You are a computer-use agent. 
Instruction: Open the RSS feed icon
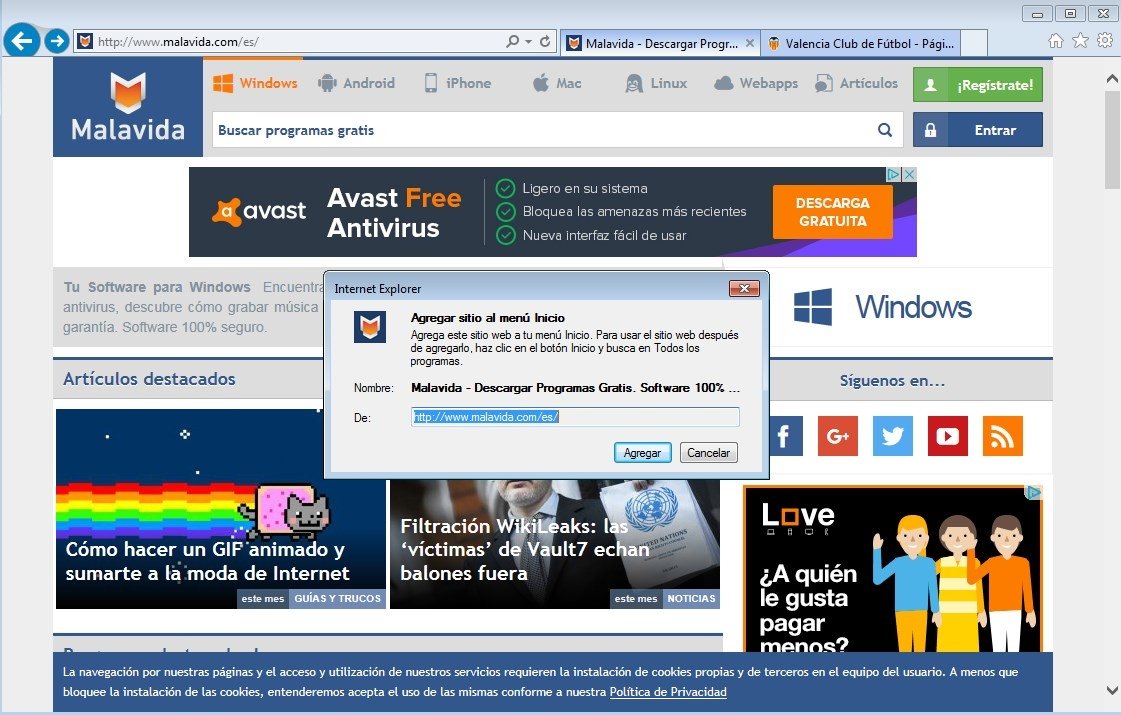(x=1003, y=435)
